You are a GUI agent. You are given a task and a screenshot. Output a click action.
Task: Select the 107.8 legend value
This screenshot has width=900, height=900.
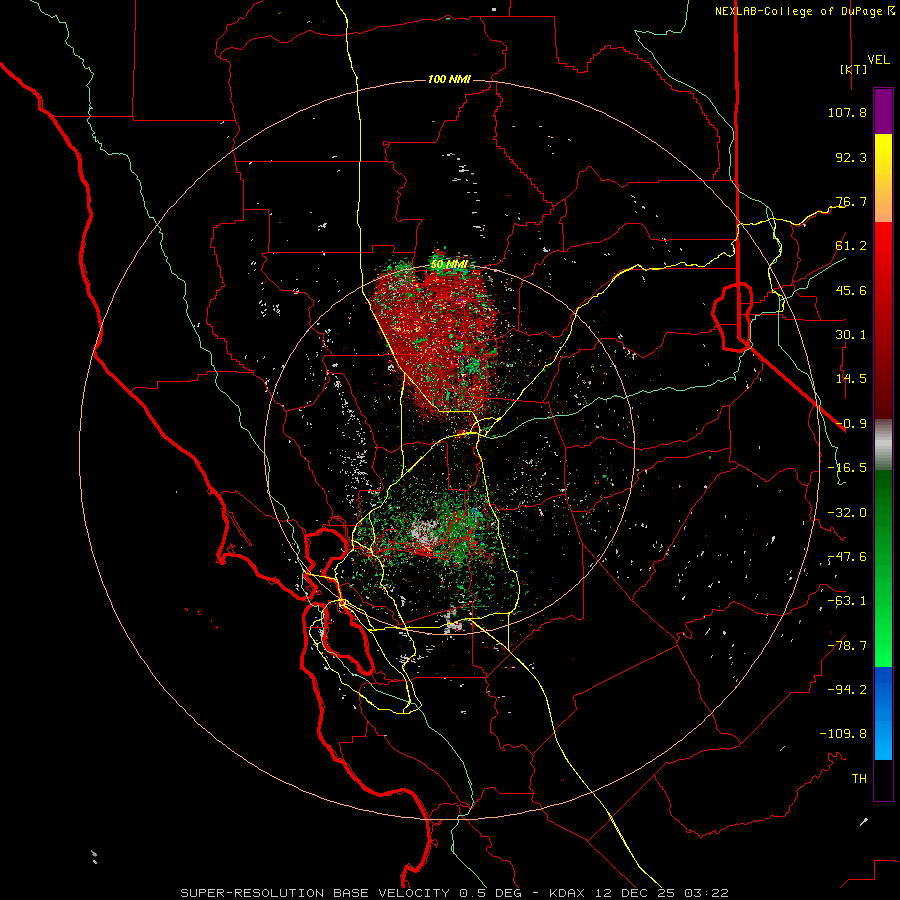click(847, 112)
